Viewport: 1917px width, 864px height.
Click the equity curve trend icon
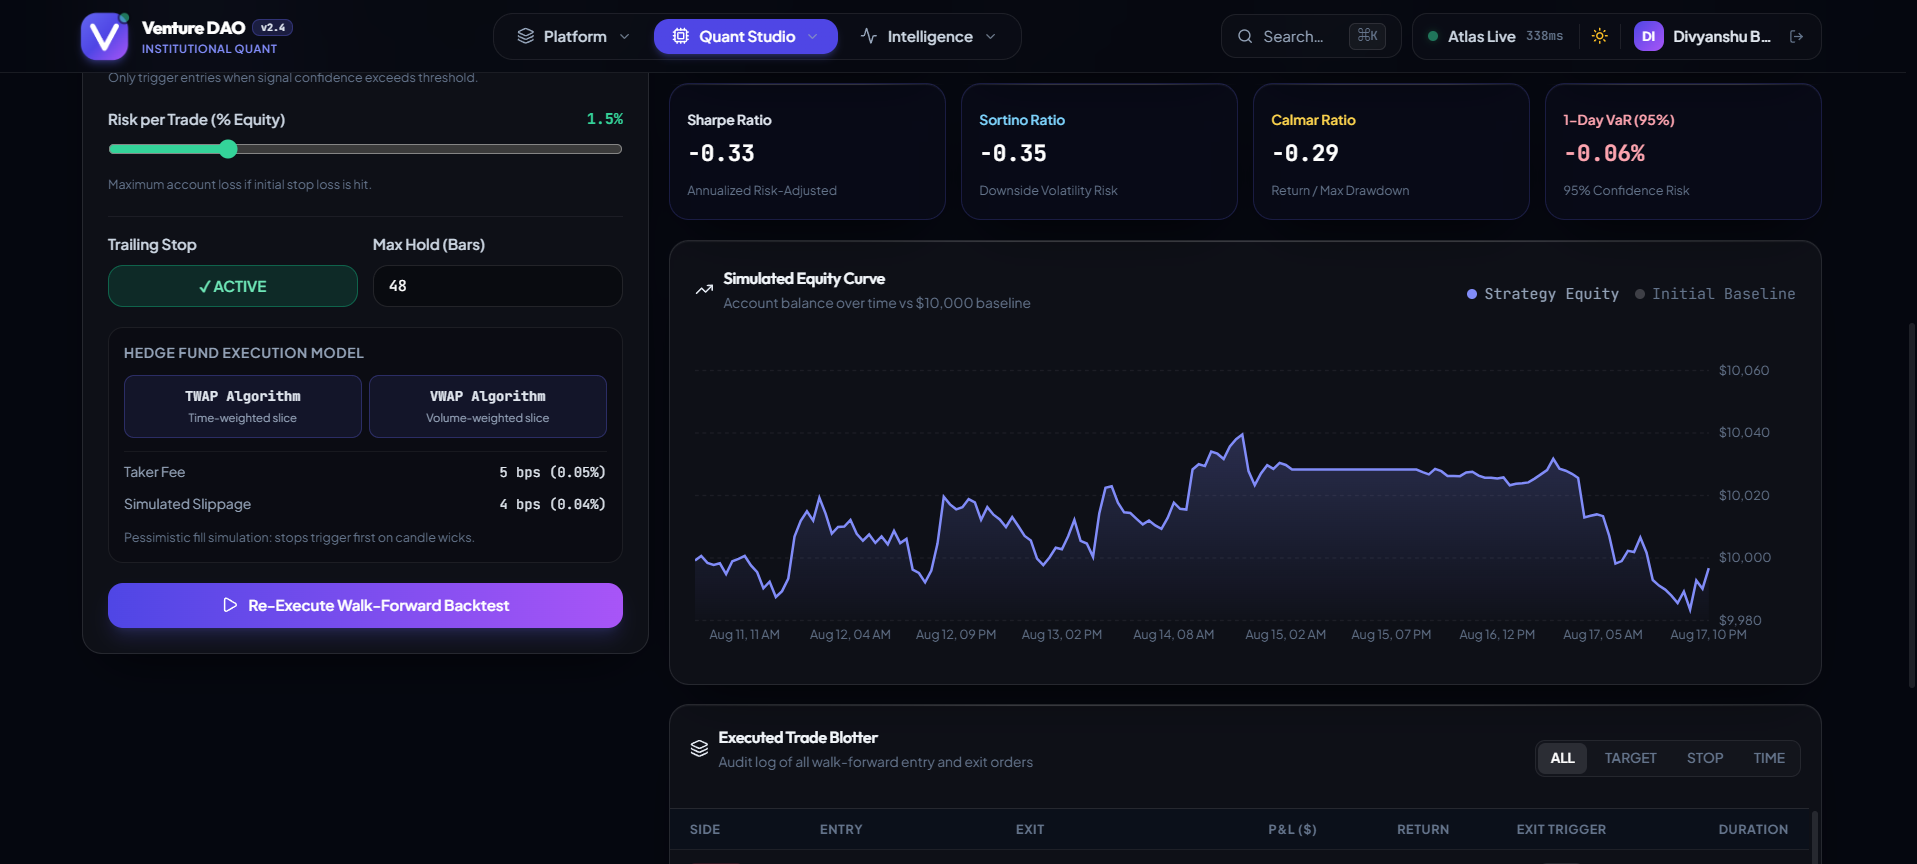coord(704,290)
